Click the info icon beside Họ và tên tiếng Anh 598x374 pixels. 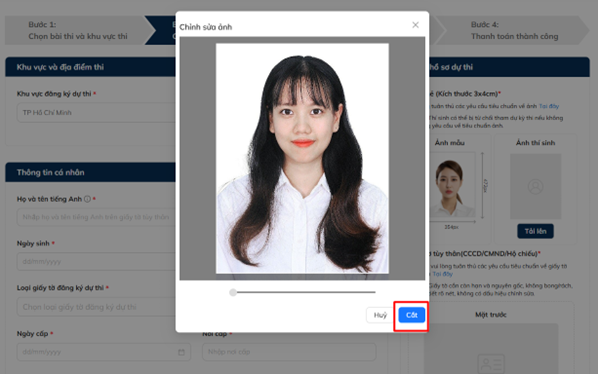click(87, 199)
